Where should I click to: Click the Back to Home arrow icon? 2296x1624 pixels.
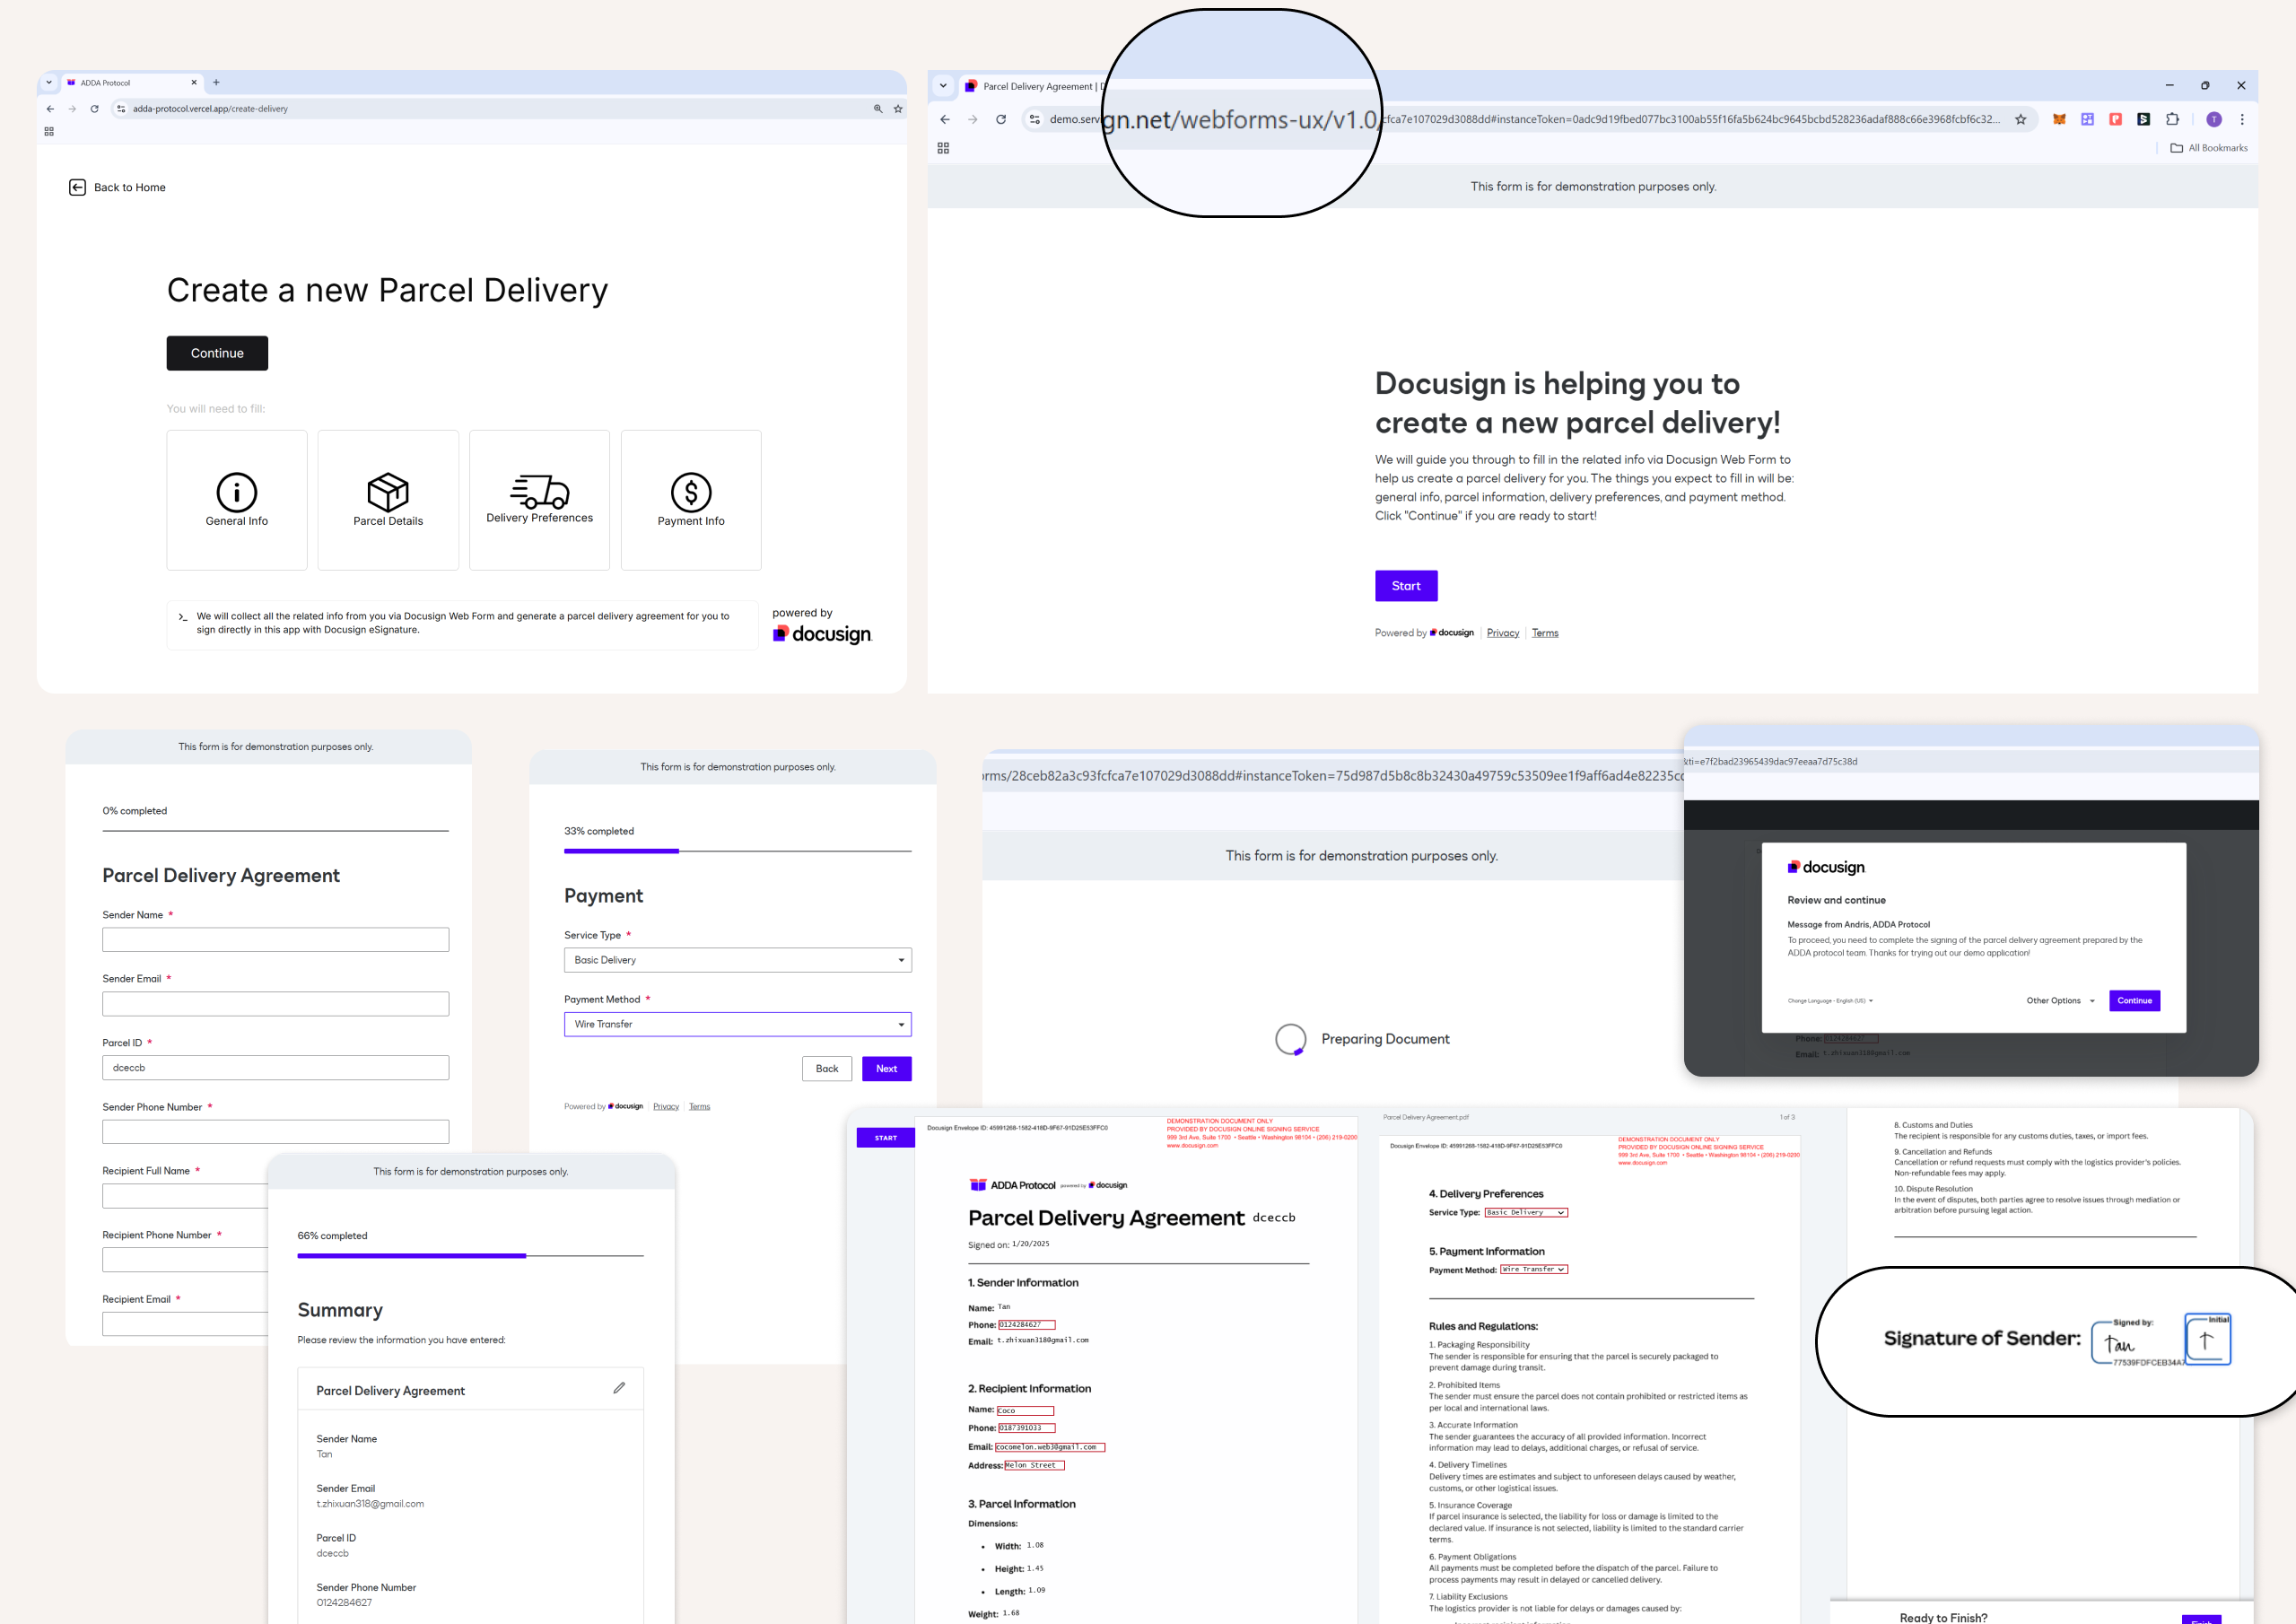coord(77,187)
